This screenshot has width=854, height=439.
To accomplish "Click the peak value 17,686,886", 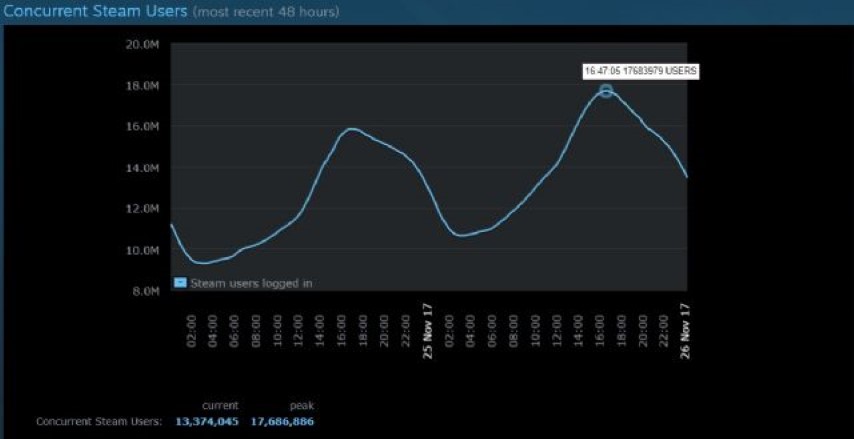I will [282, 422].
